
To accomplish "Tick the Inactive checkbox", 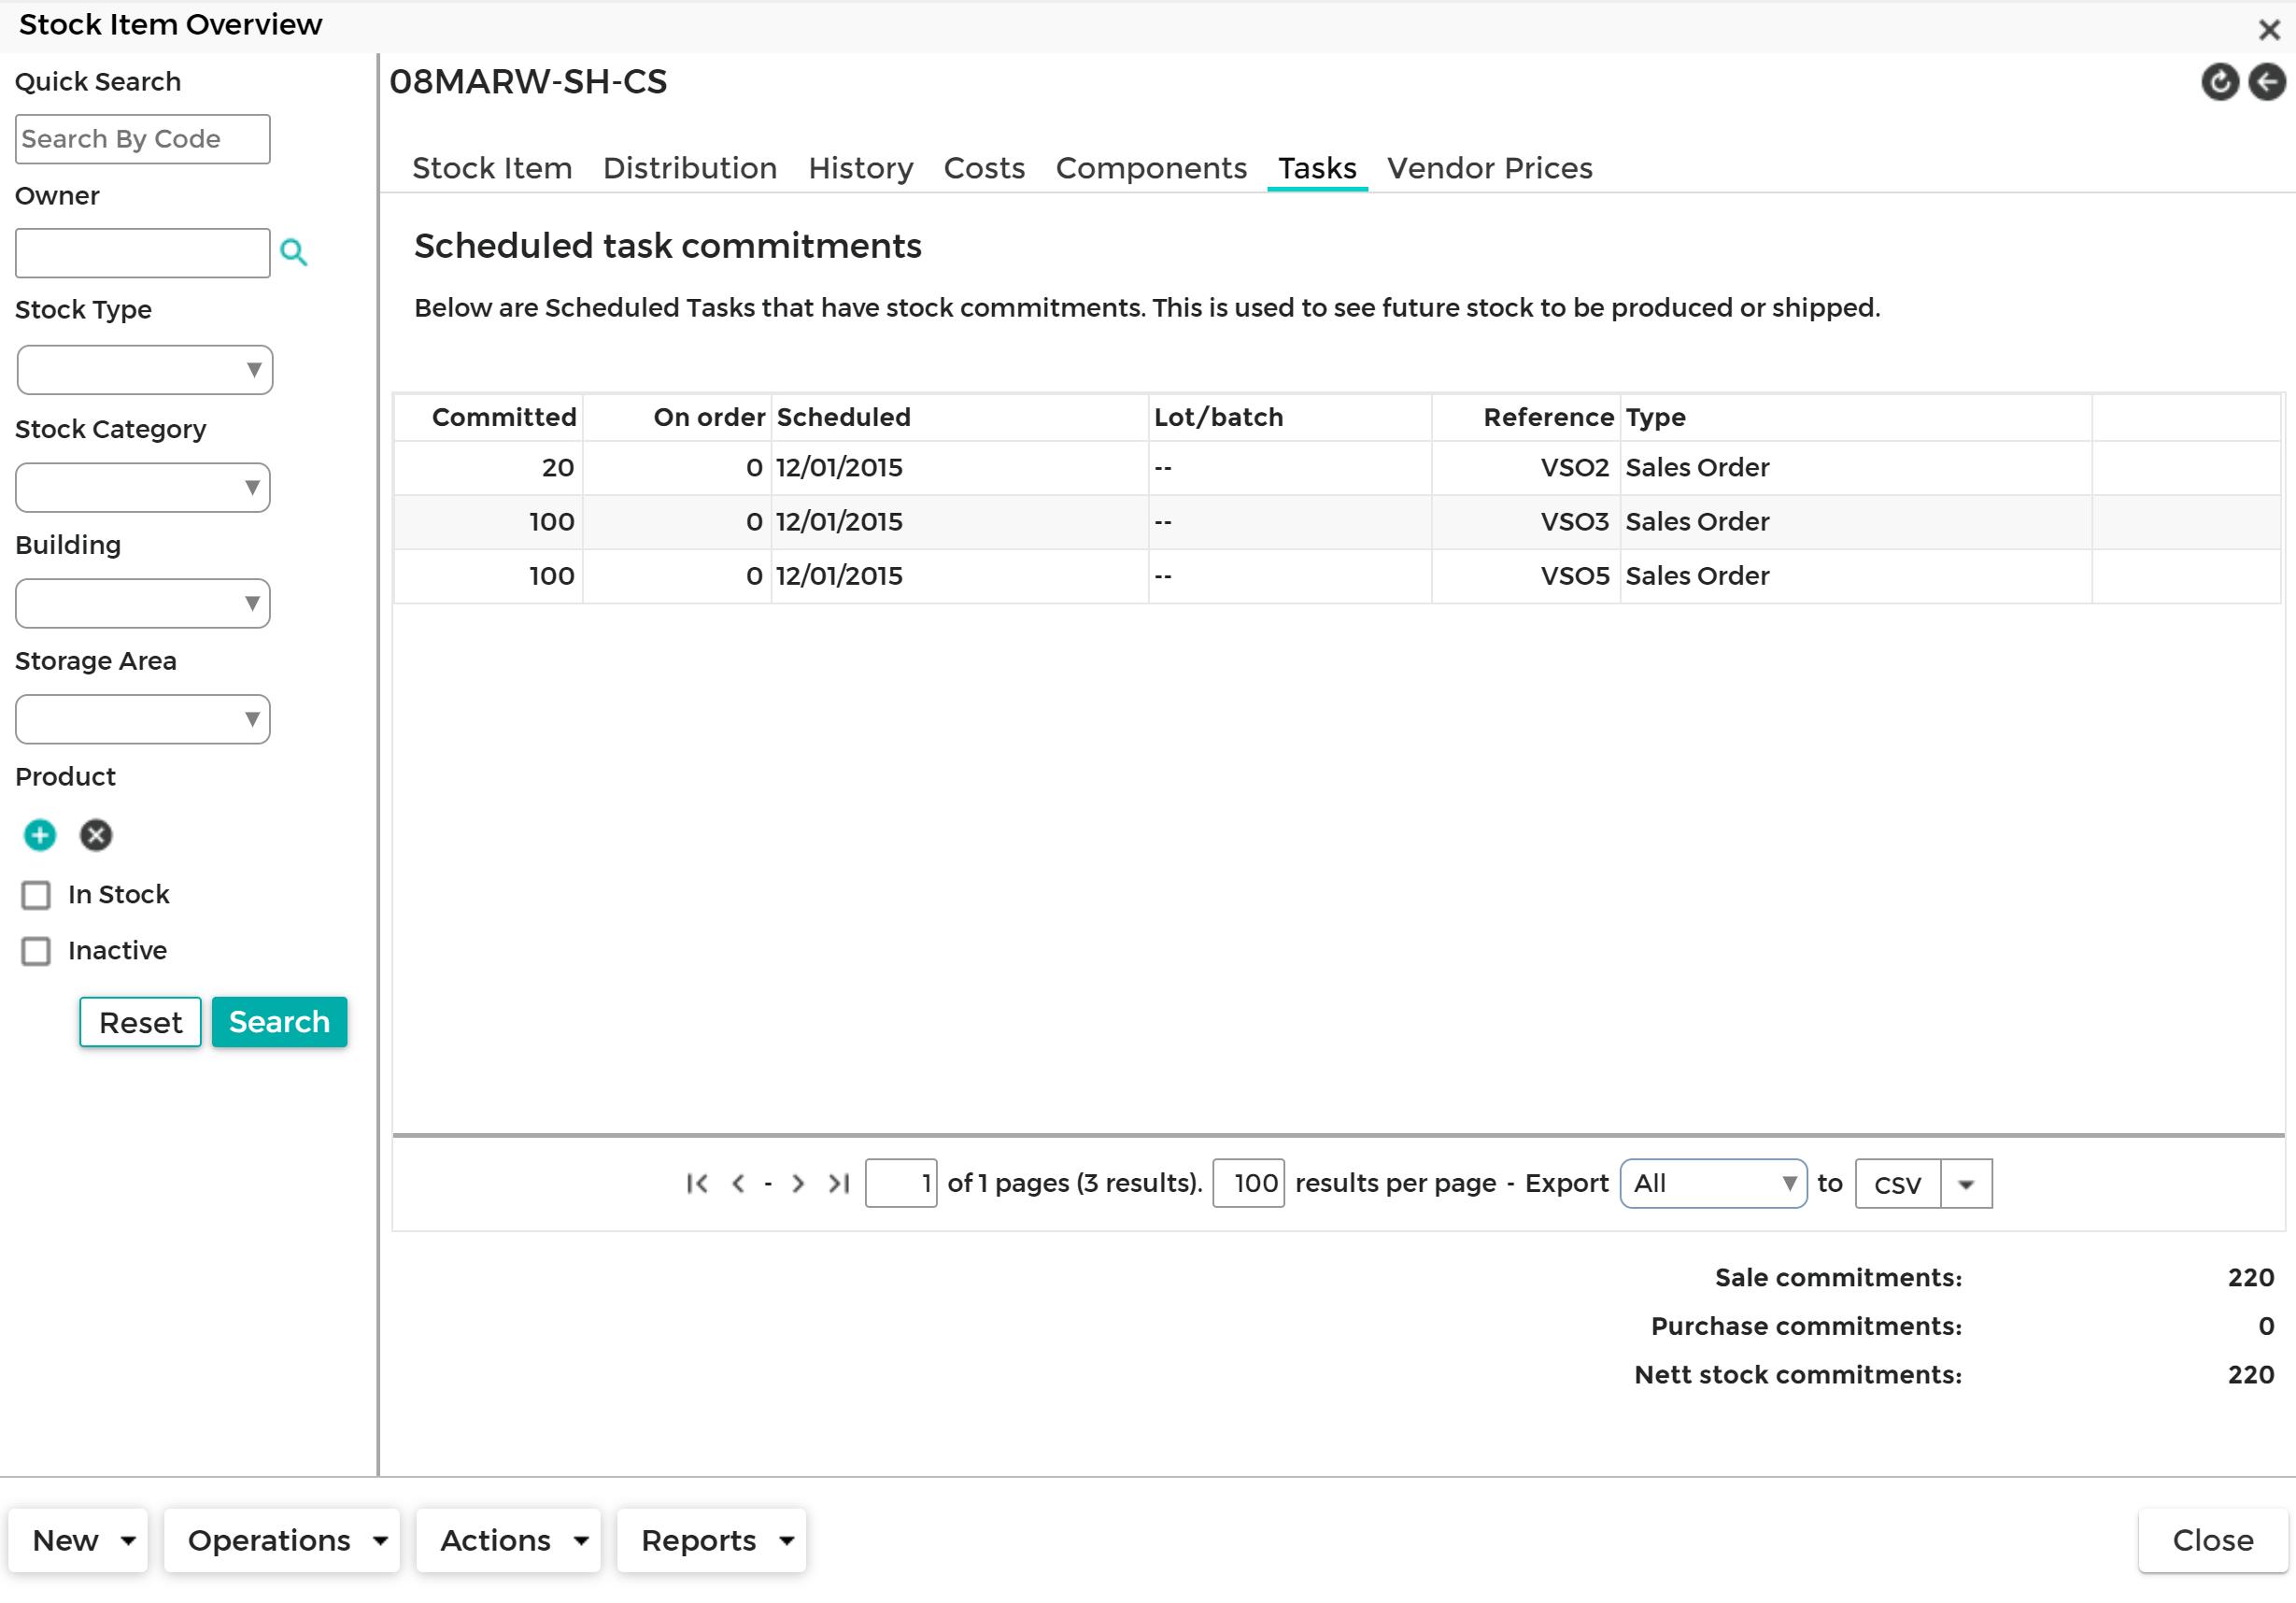I will click(36, 951).
